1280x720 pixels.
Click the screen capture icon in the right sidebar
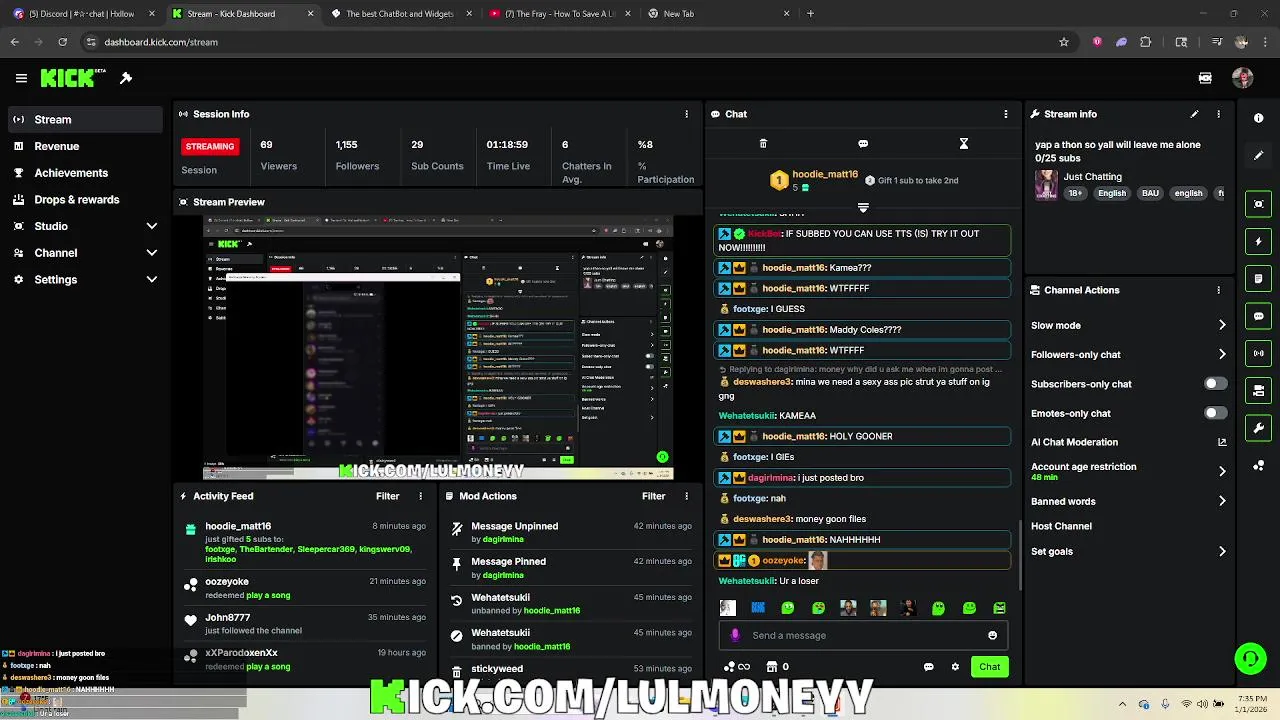coord(1259,204)
